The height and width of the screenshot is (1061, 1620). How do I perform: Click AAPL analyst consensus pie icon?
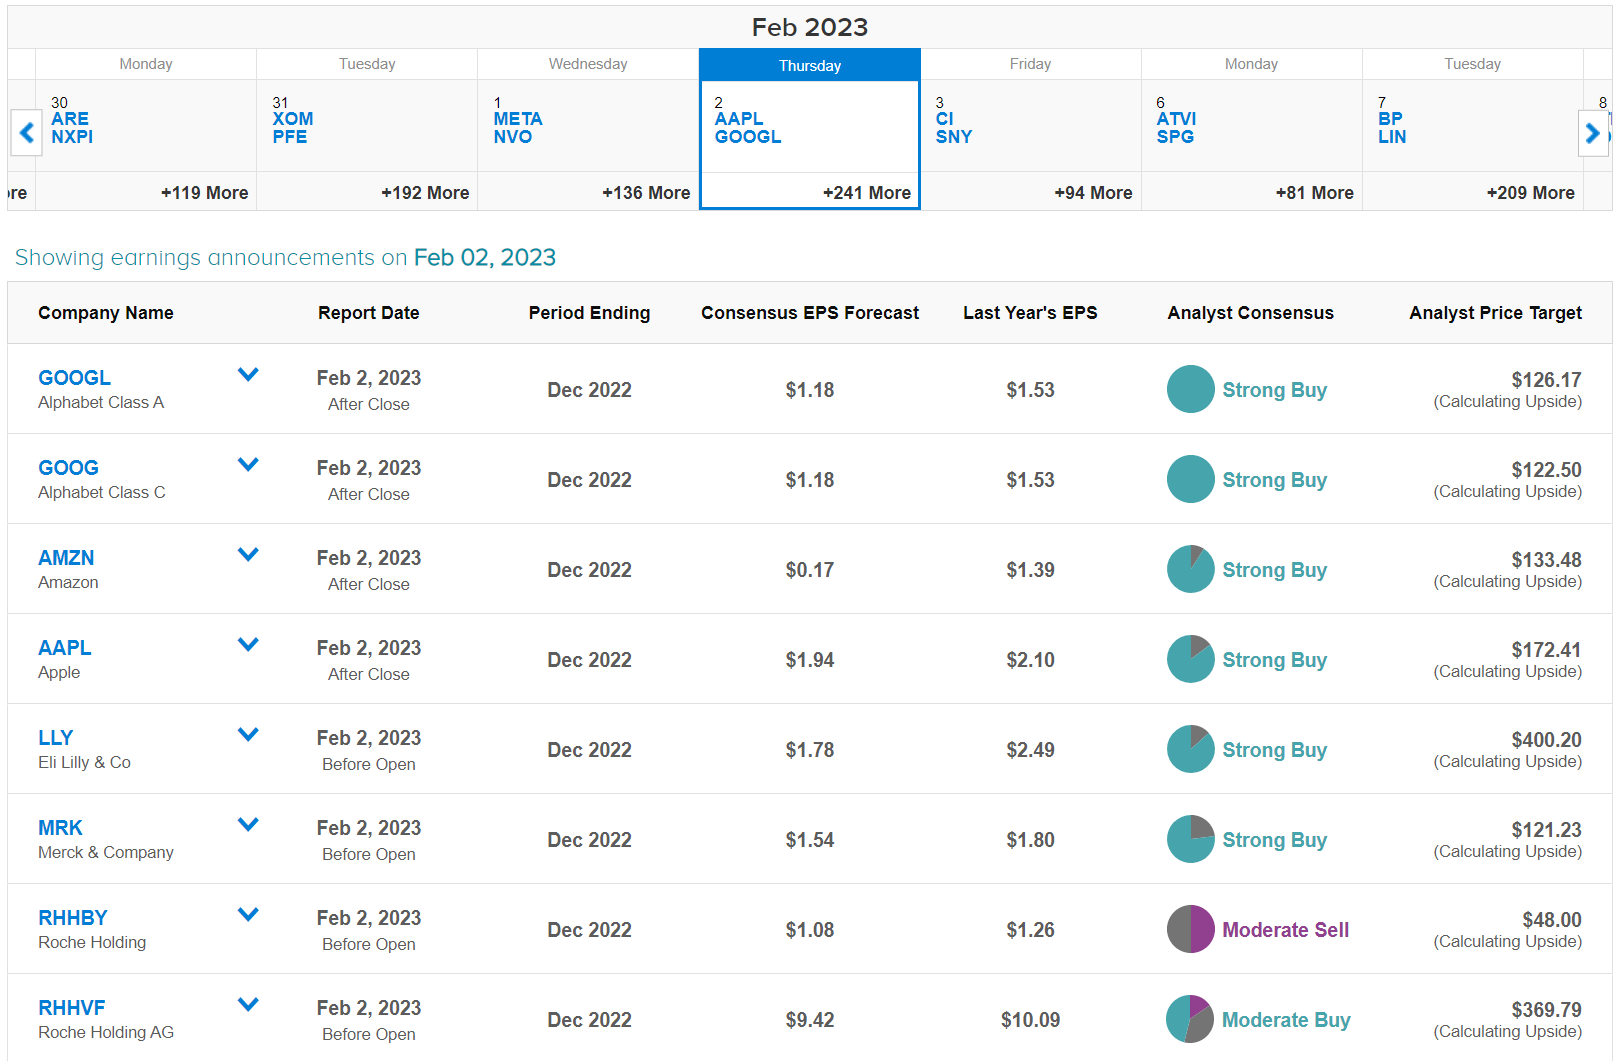[1190, 659]
